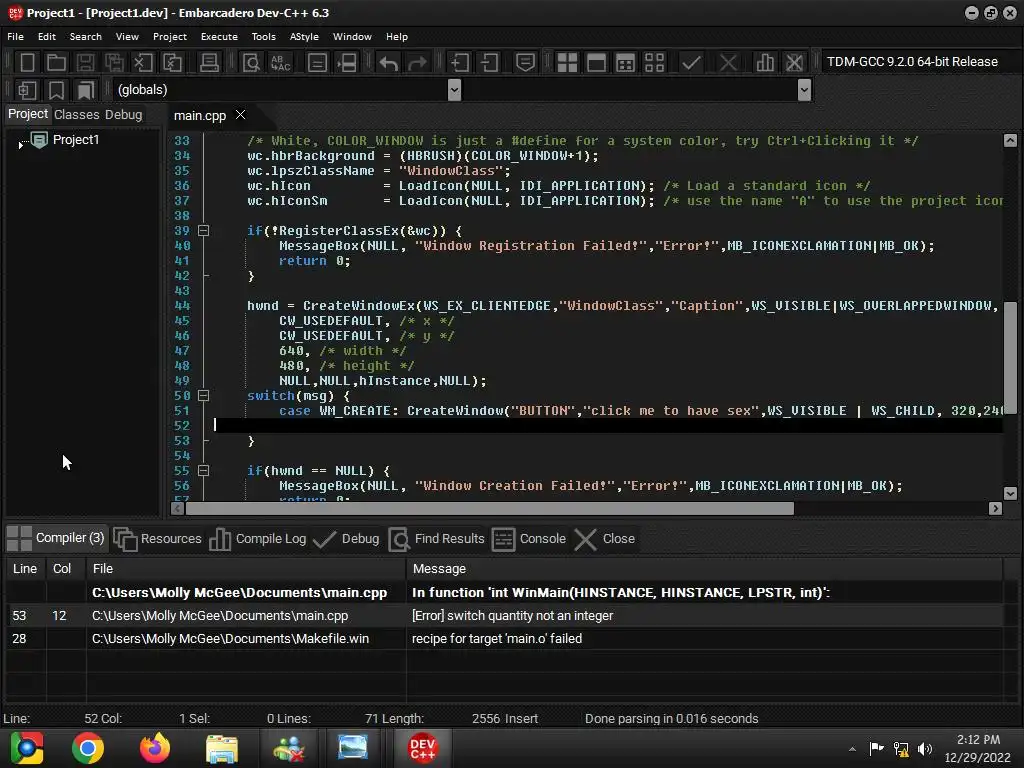Click the Toggle Comment toolbar icon
Screen dimensions: 1024x768
526,63
